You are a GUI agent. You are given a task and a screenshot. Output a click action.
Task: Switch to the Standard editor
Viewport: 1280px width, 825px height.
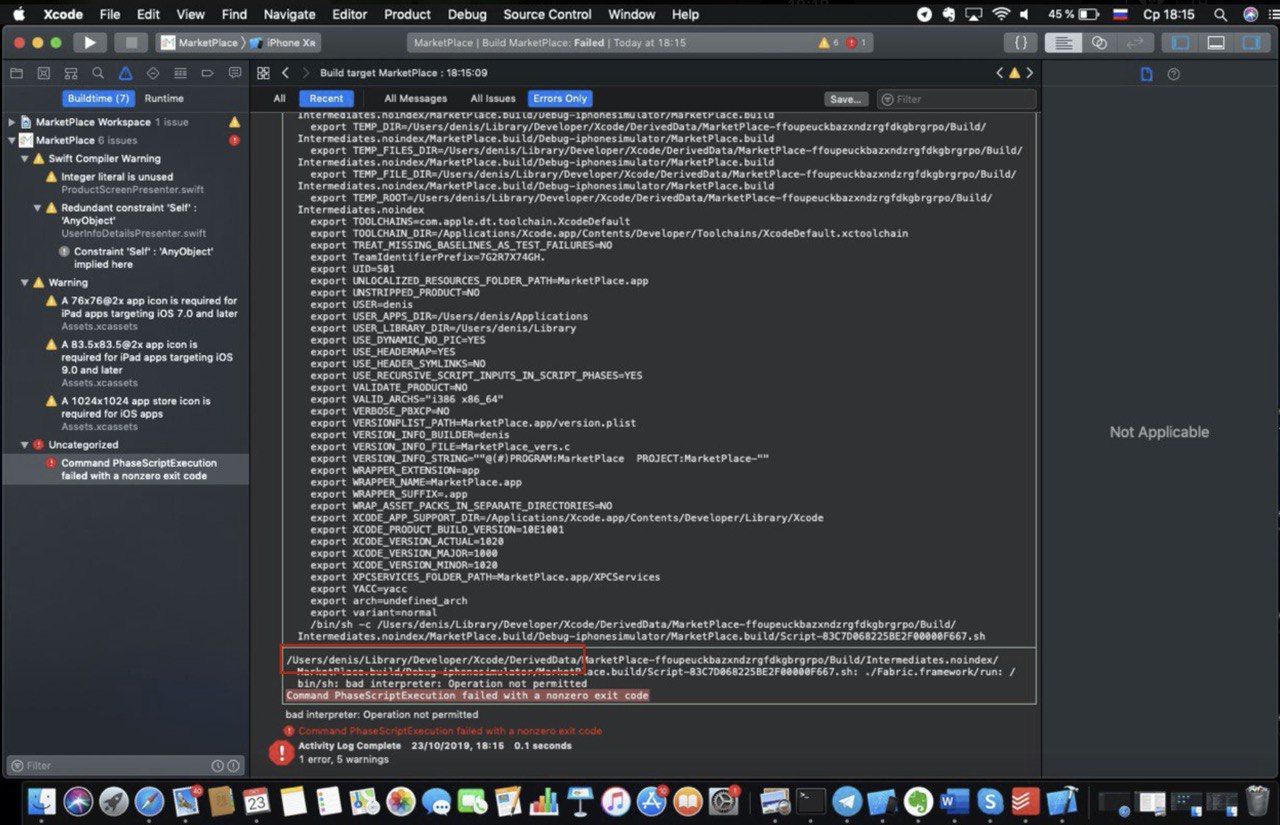pyautogui.click(x=1064, y=43)
